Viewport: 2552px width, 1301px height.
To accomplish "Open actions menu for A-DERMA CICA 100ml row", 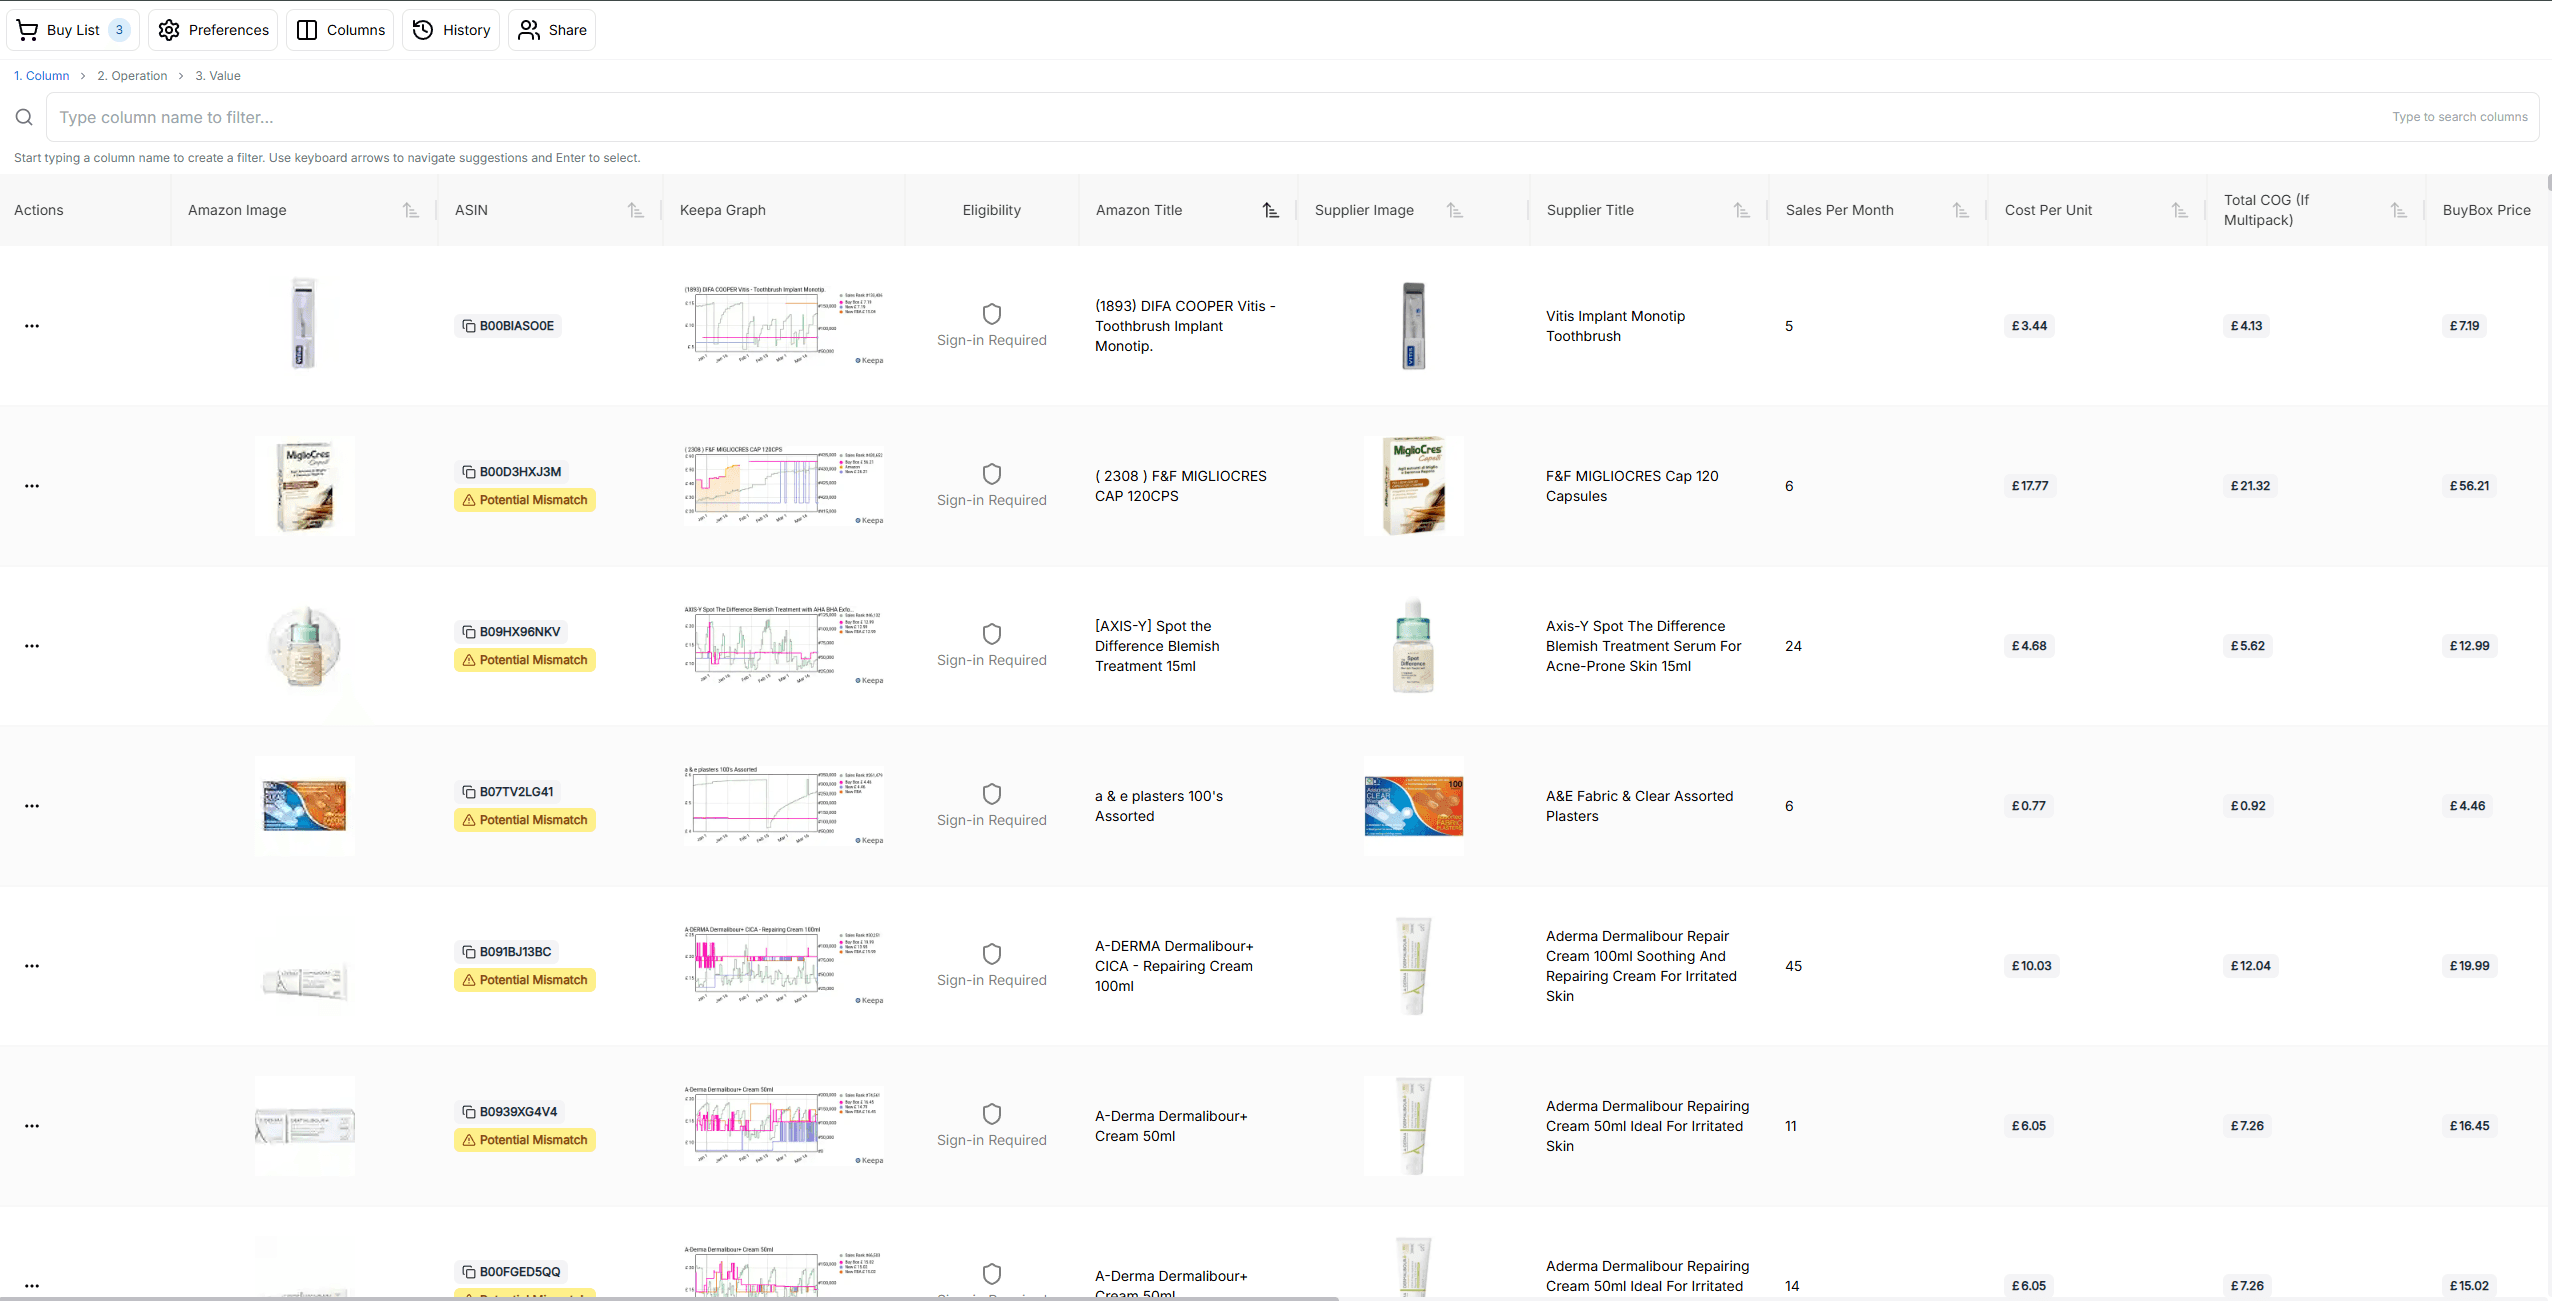I will click(x=32, y=966).
